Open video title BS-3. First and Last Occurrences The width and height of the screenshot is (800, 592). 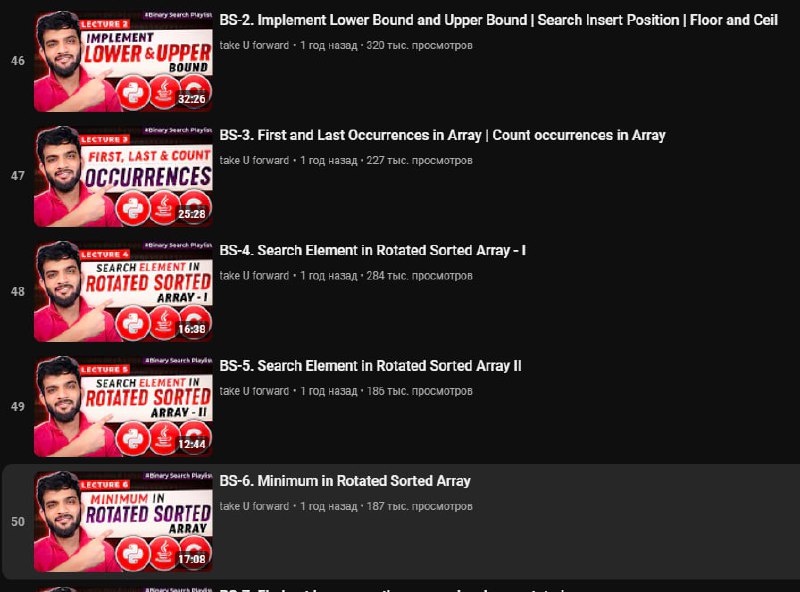(x=442, y=135)
